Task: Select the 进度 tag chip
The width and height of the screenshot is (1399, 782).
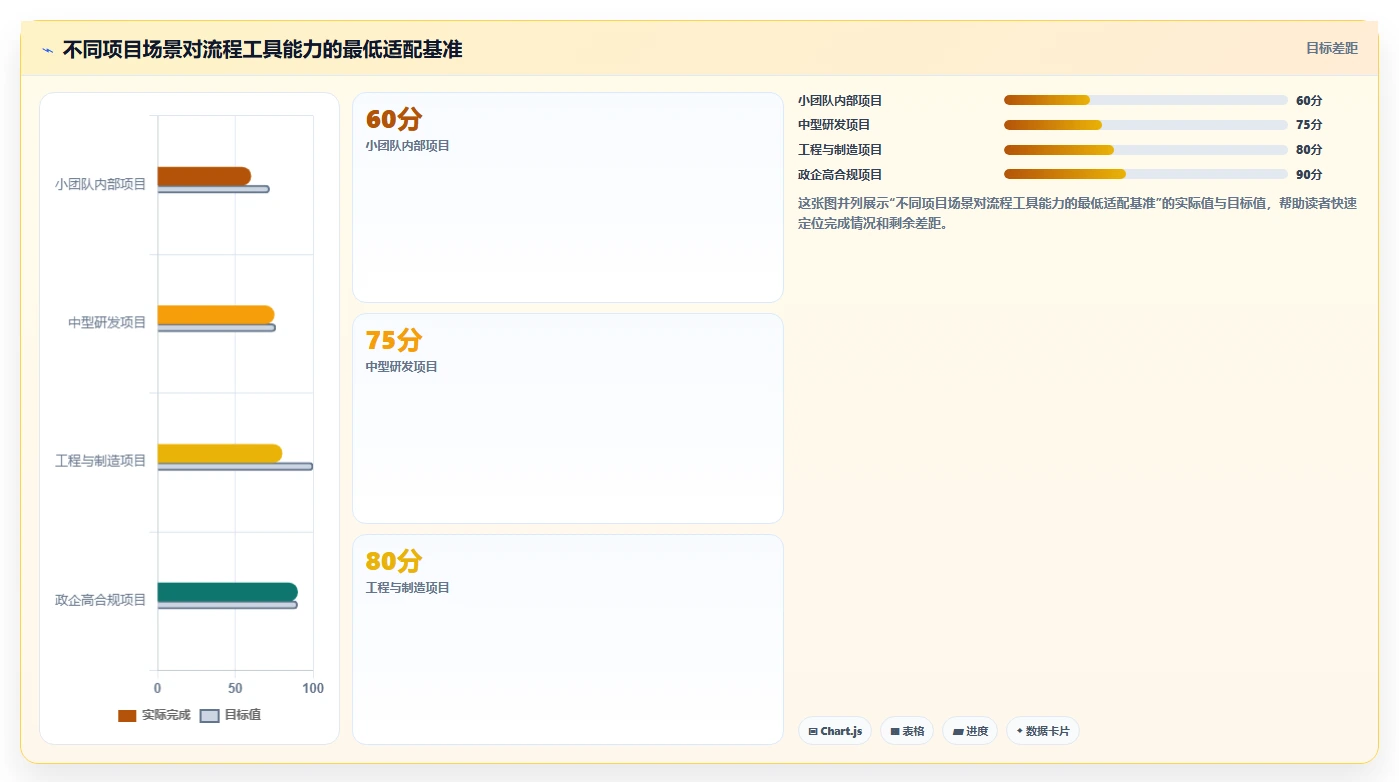Action: coord(970,731)
